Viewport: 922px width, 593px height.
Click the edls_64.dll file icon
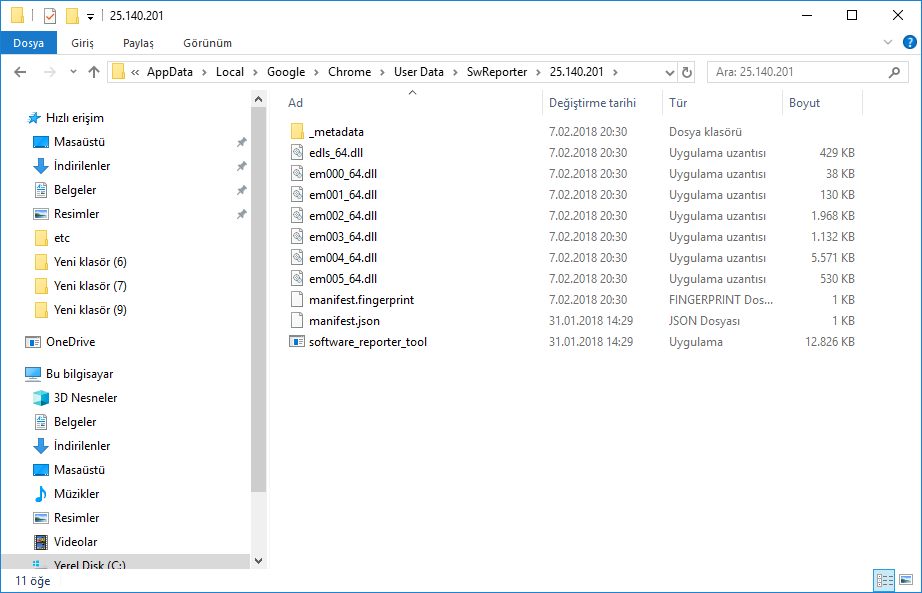pyautogui.click(x=295, y=152)
